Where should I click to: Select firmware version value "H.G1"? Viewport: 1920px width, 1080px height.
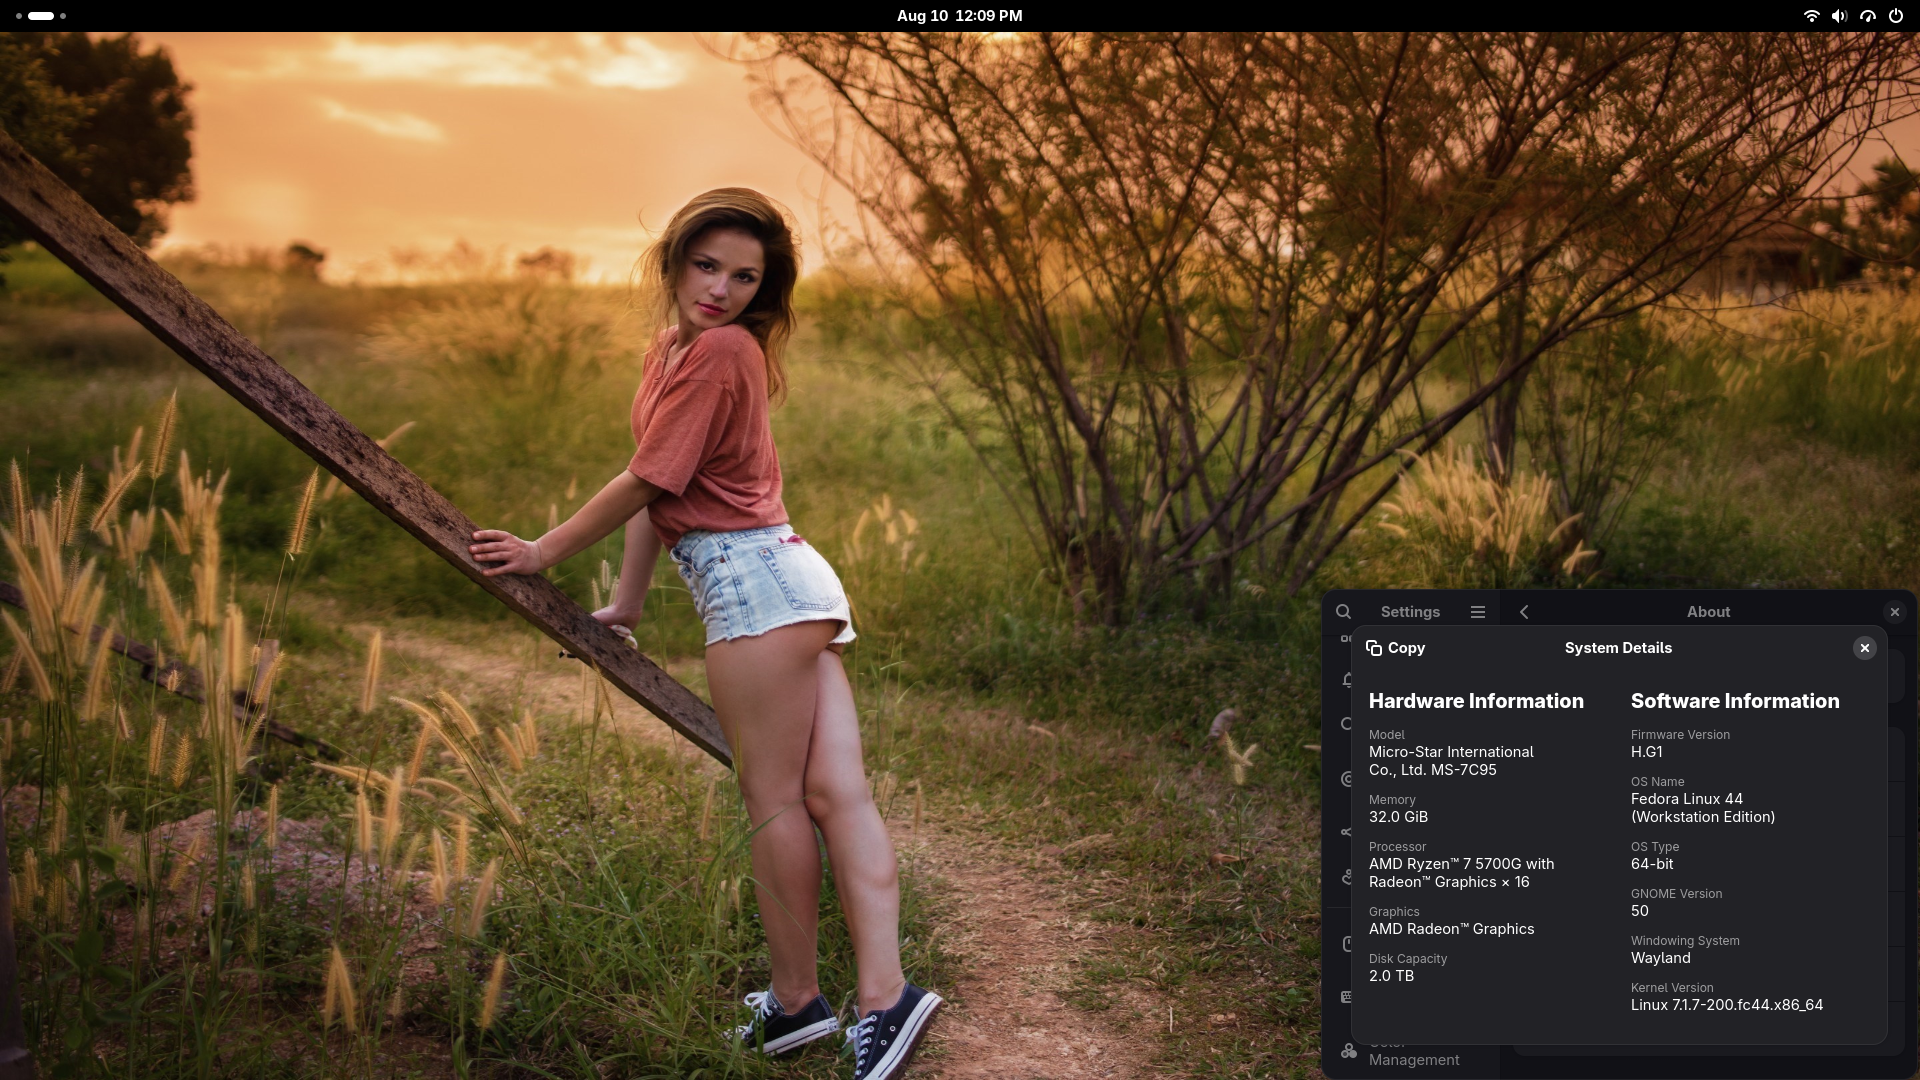click(1646, 752)
